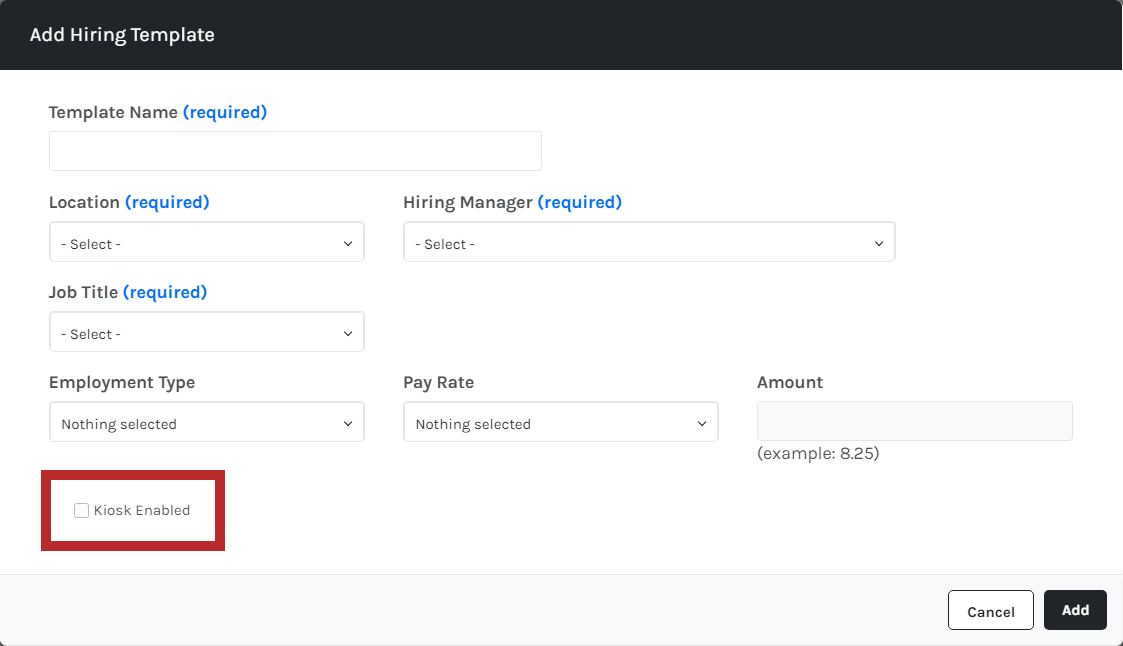Open the Location dropdown

point(207,242)
